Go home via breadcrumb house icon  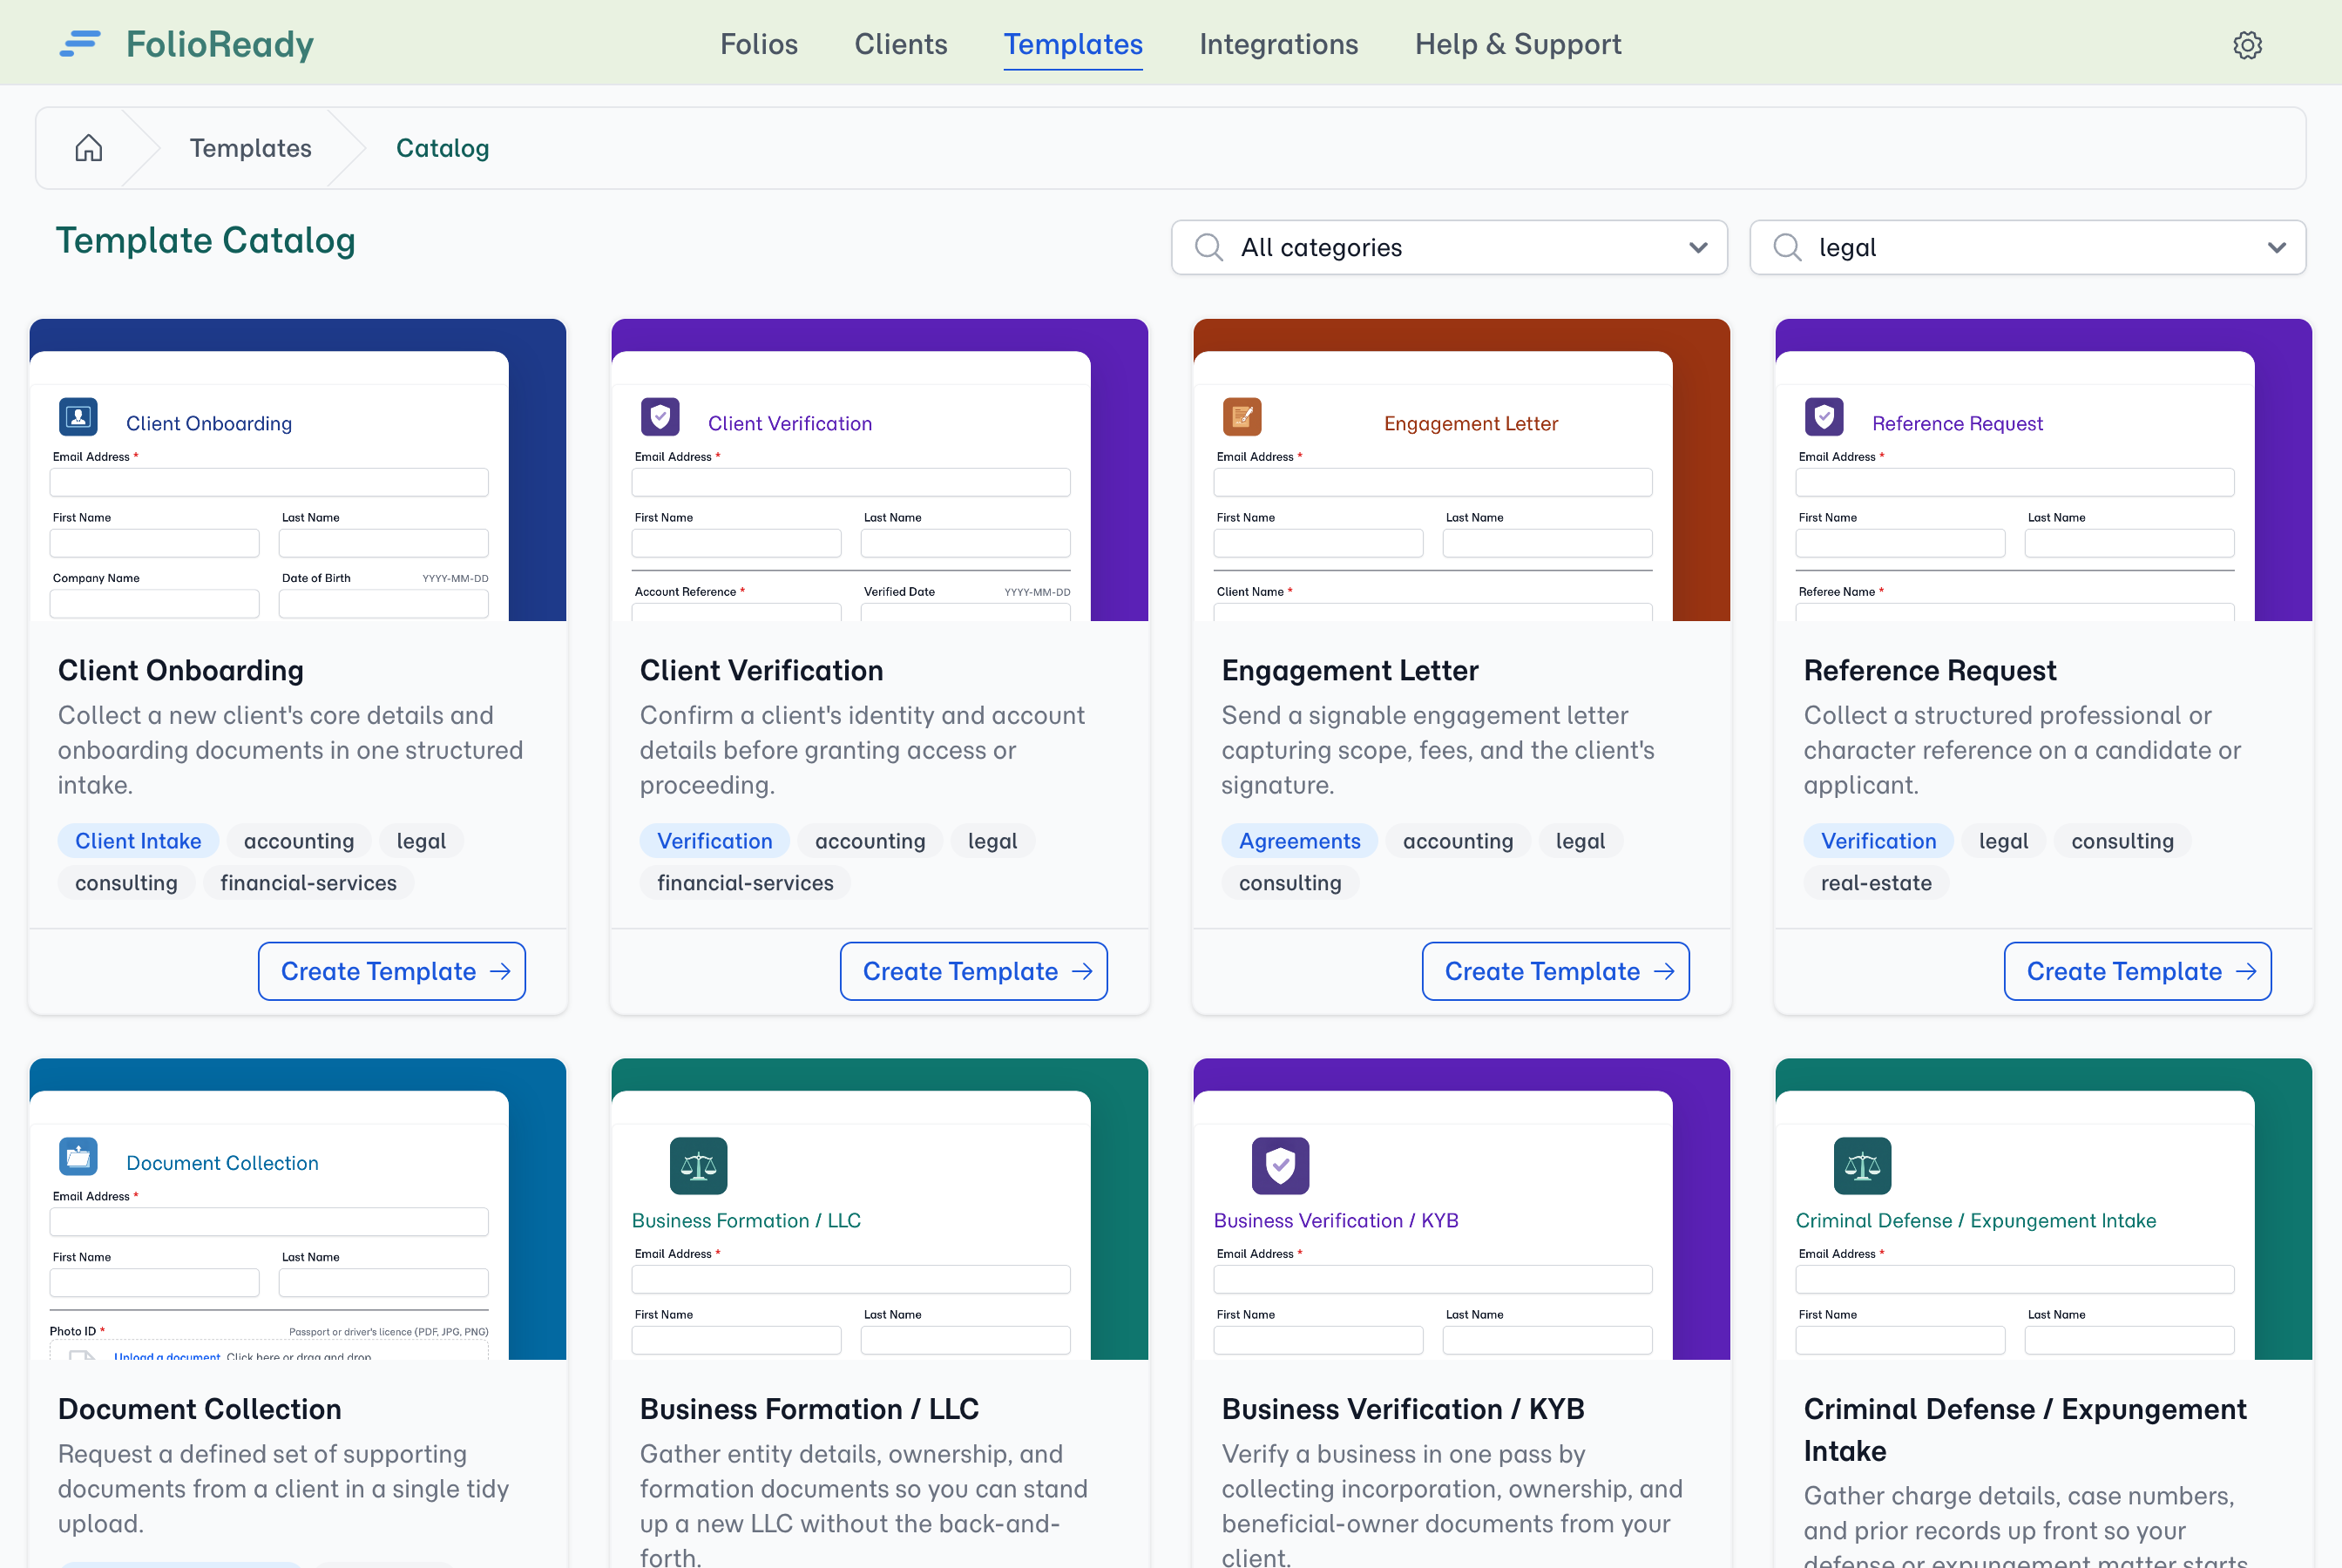coord(89,148)
